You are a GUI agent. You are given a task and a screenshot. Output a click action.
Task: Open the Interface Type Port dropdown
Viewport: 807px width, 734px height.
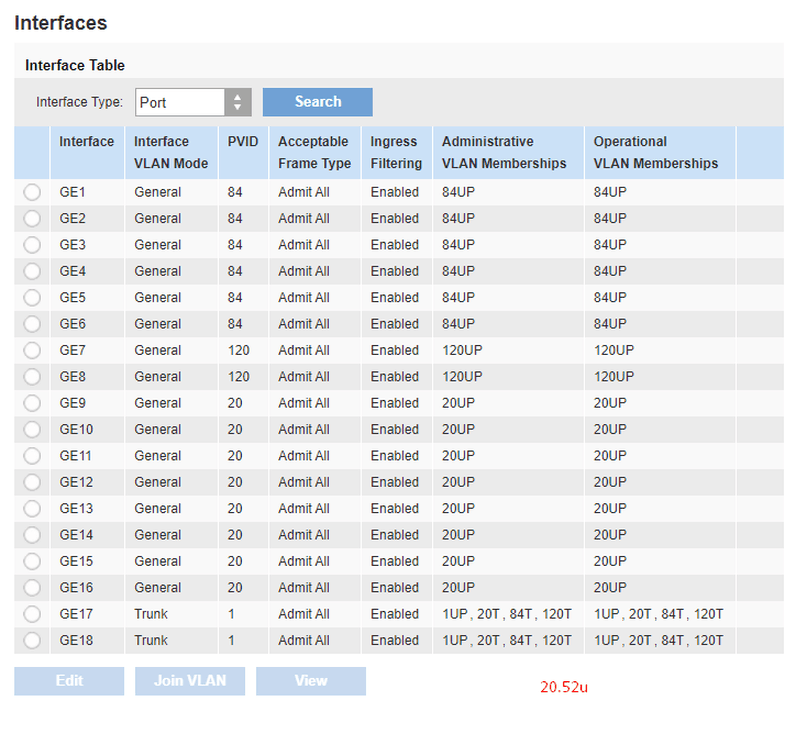point(193,102)
